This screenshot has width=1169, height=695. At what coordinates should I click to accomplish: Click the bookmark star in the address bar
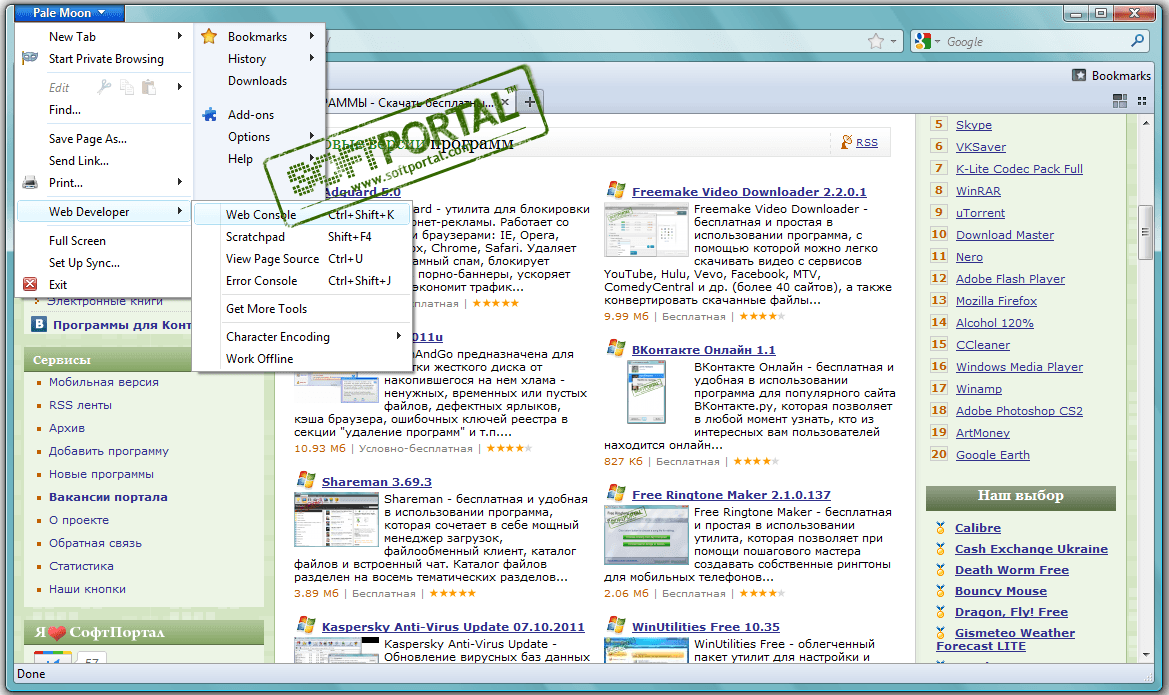pyautogui.click(x=876, y=41)
